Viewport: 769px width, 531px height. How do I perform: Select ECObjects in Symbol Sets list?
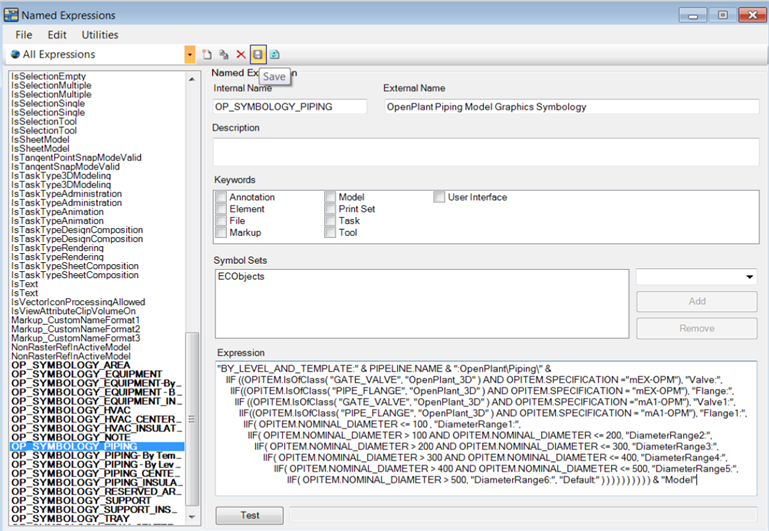pyautogui.click(x=241, y=277)
